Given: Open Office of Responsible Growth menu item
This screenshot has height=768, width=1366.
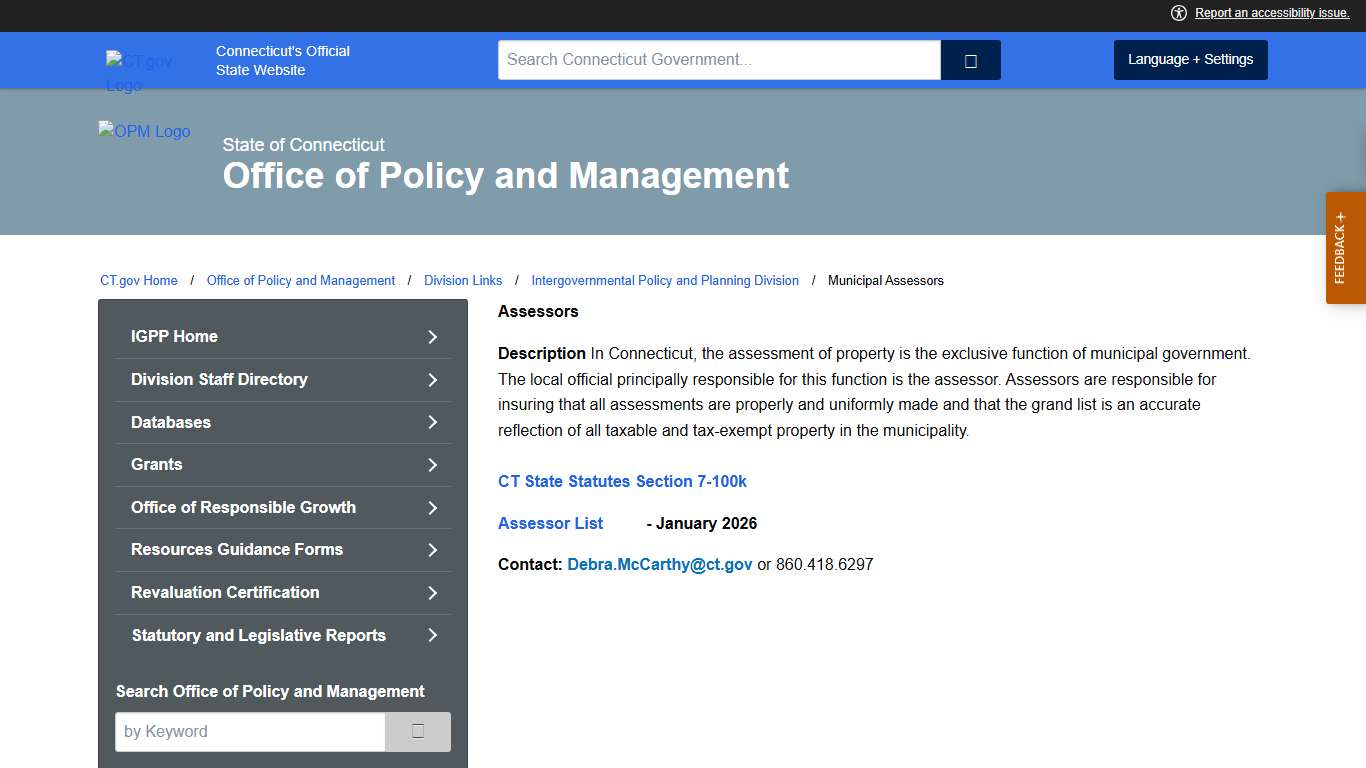Looking at the screenshot, I should (243, 507).
